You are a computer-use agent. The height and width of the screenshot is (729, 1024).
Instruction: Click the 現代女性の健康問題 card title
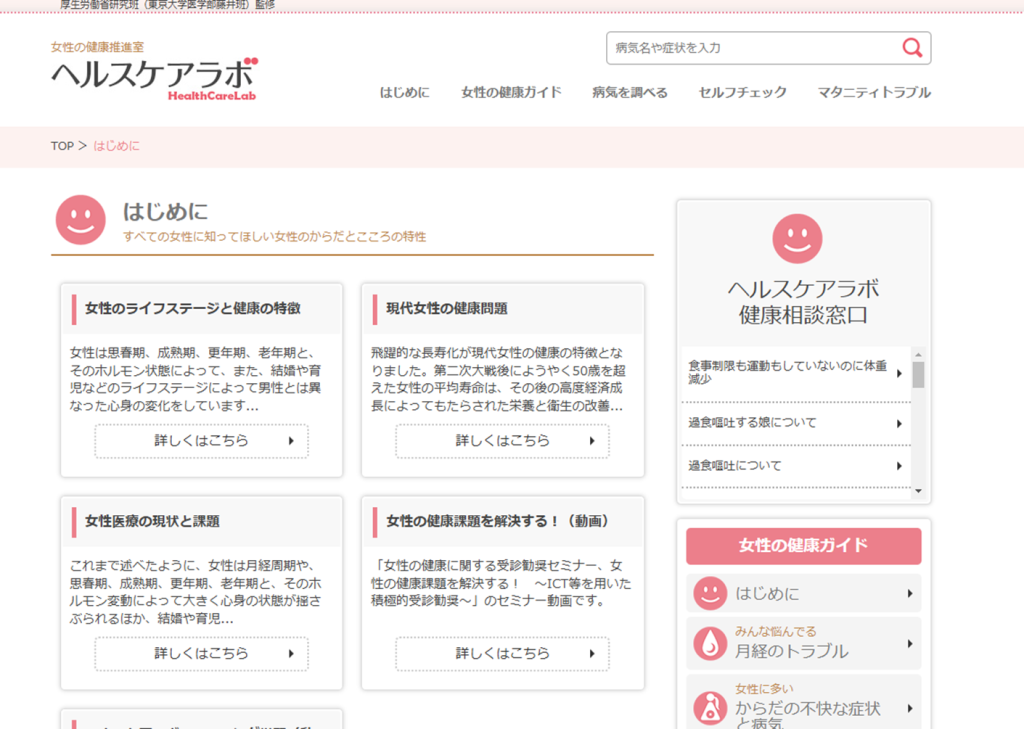coord(447,308)
